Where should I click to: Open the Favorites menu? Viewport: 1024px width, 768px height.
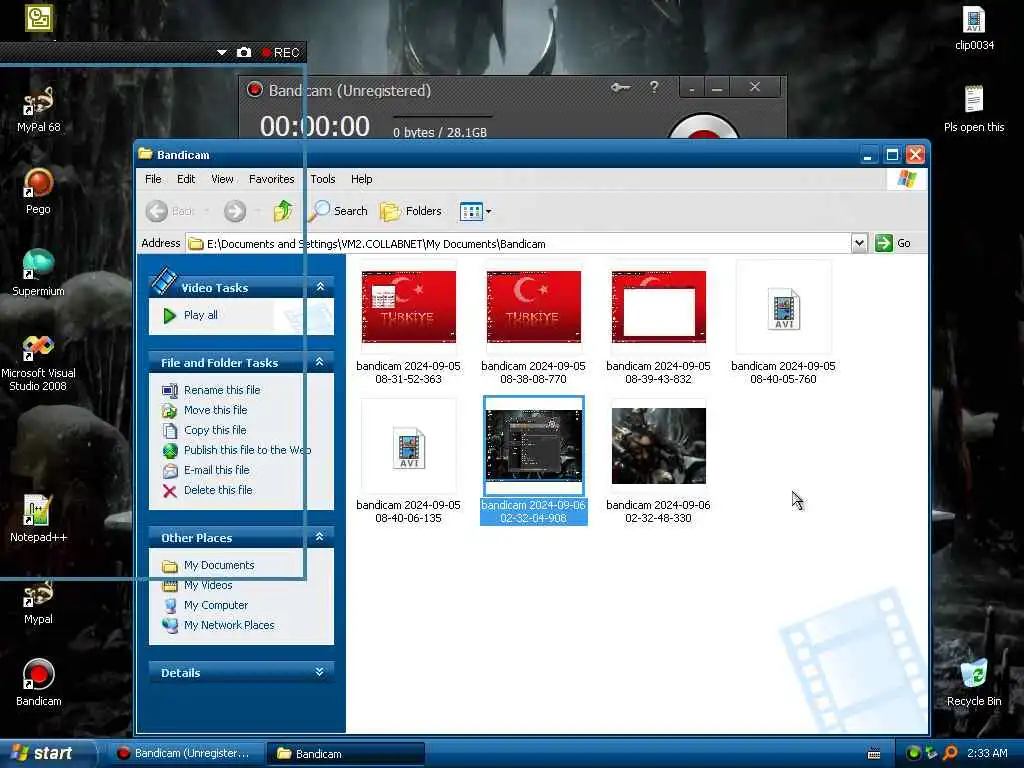coord(272,179)
